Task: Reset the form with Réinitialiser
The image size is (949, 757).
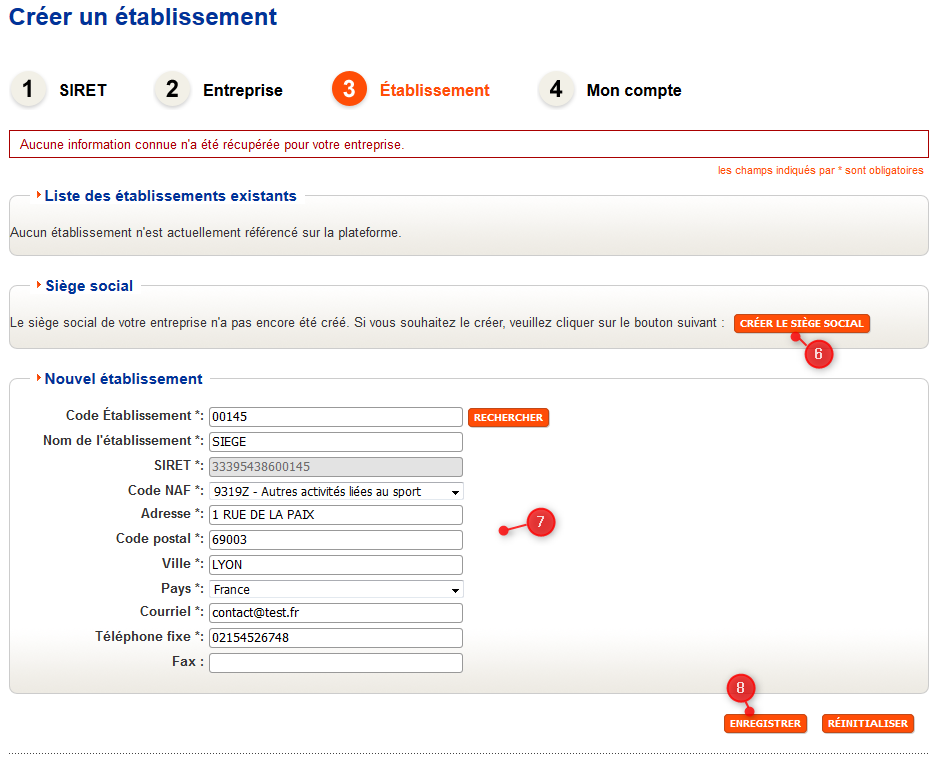Action: coord(867,724)
